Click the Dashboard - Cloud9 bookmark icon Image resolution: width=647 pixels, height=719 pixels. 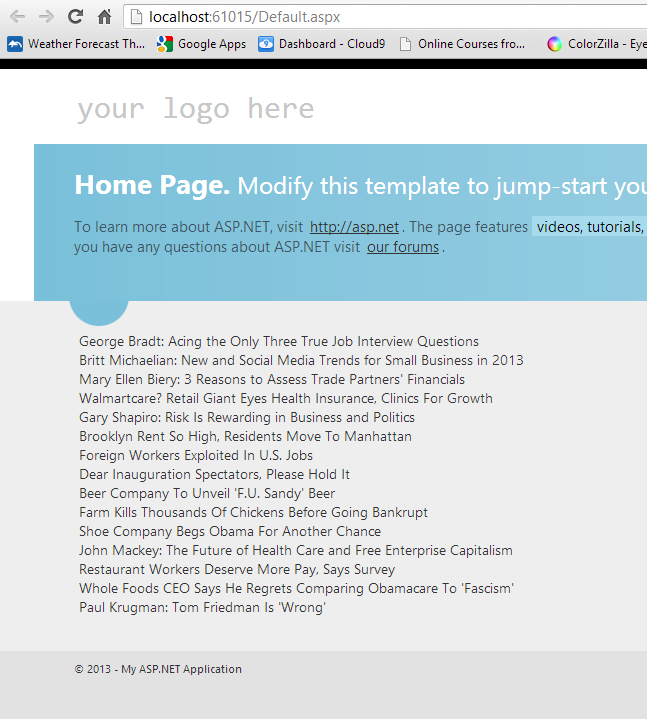point(265,44)
